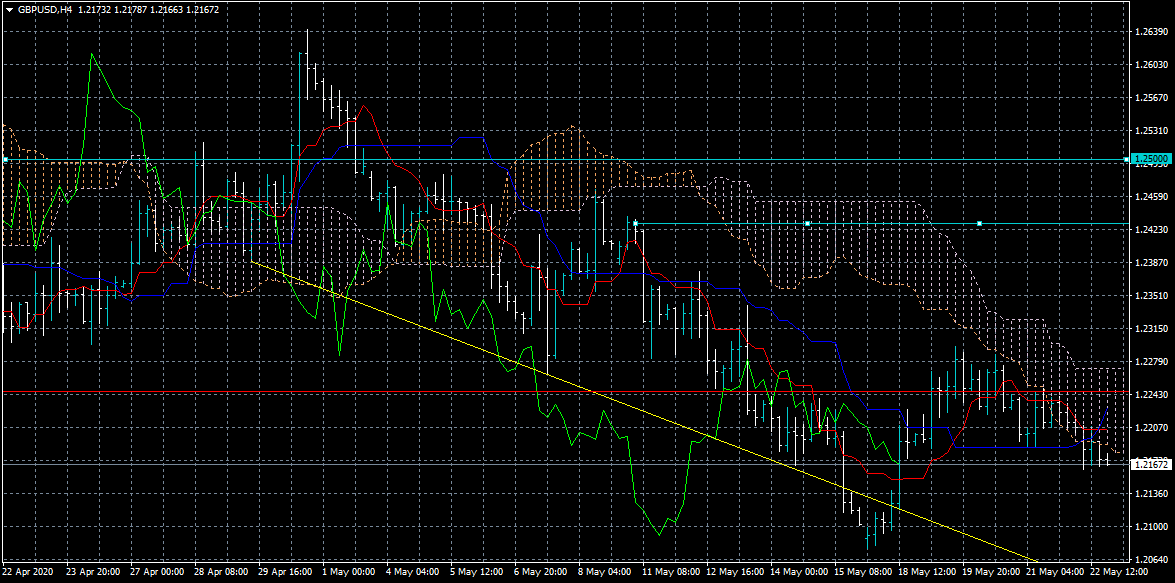Click the 1.23510 price axis label

pyautogui.click(x=1152, y=295)
